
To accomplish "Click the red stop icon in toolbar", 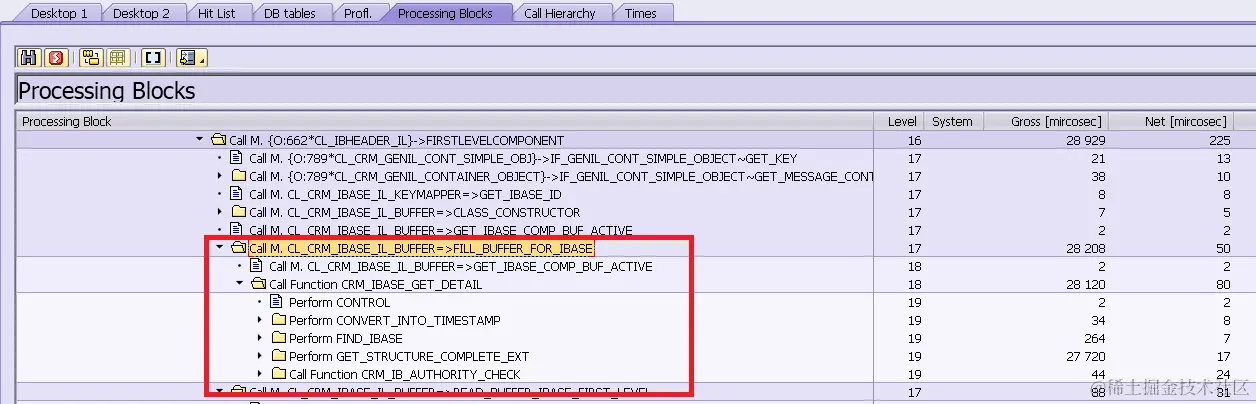I will coord(56,57).
